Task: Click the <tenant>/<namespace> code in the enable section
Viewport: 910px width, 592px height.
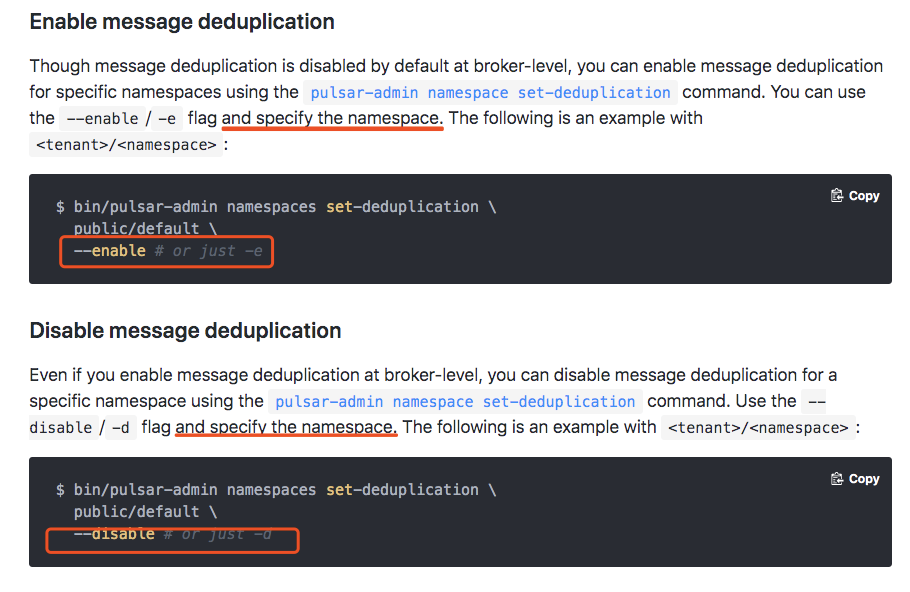Action: [x=126, y=145]
